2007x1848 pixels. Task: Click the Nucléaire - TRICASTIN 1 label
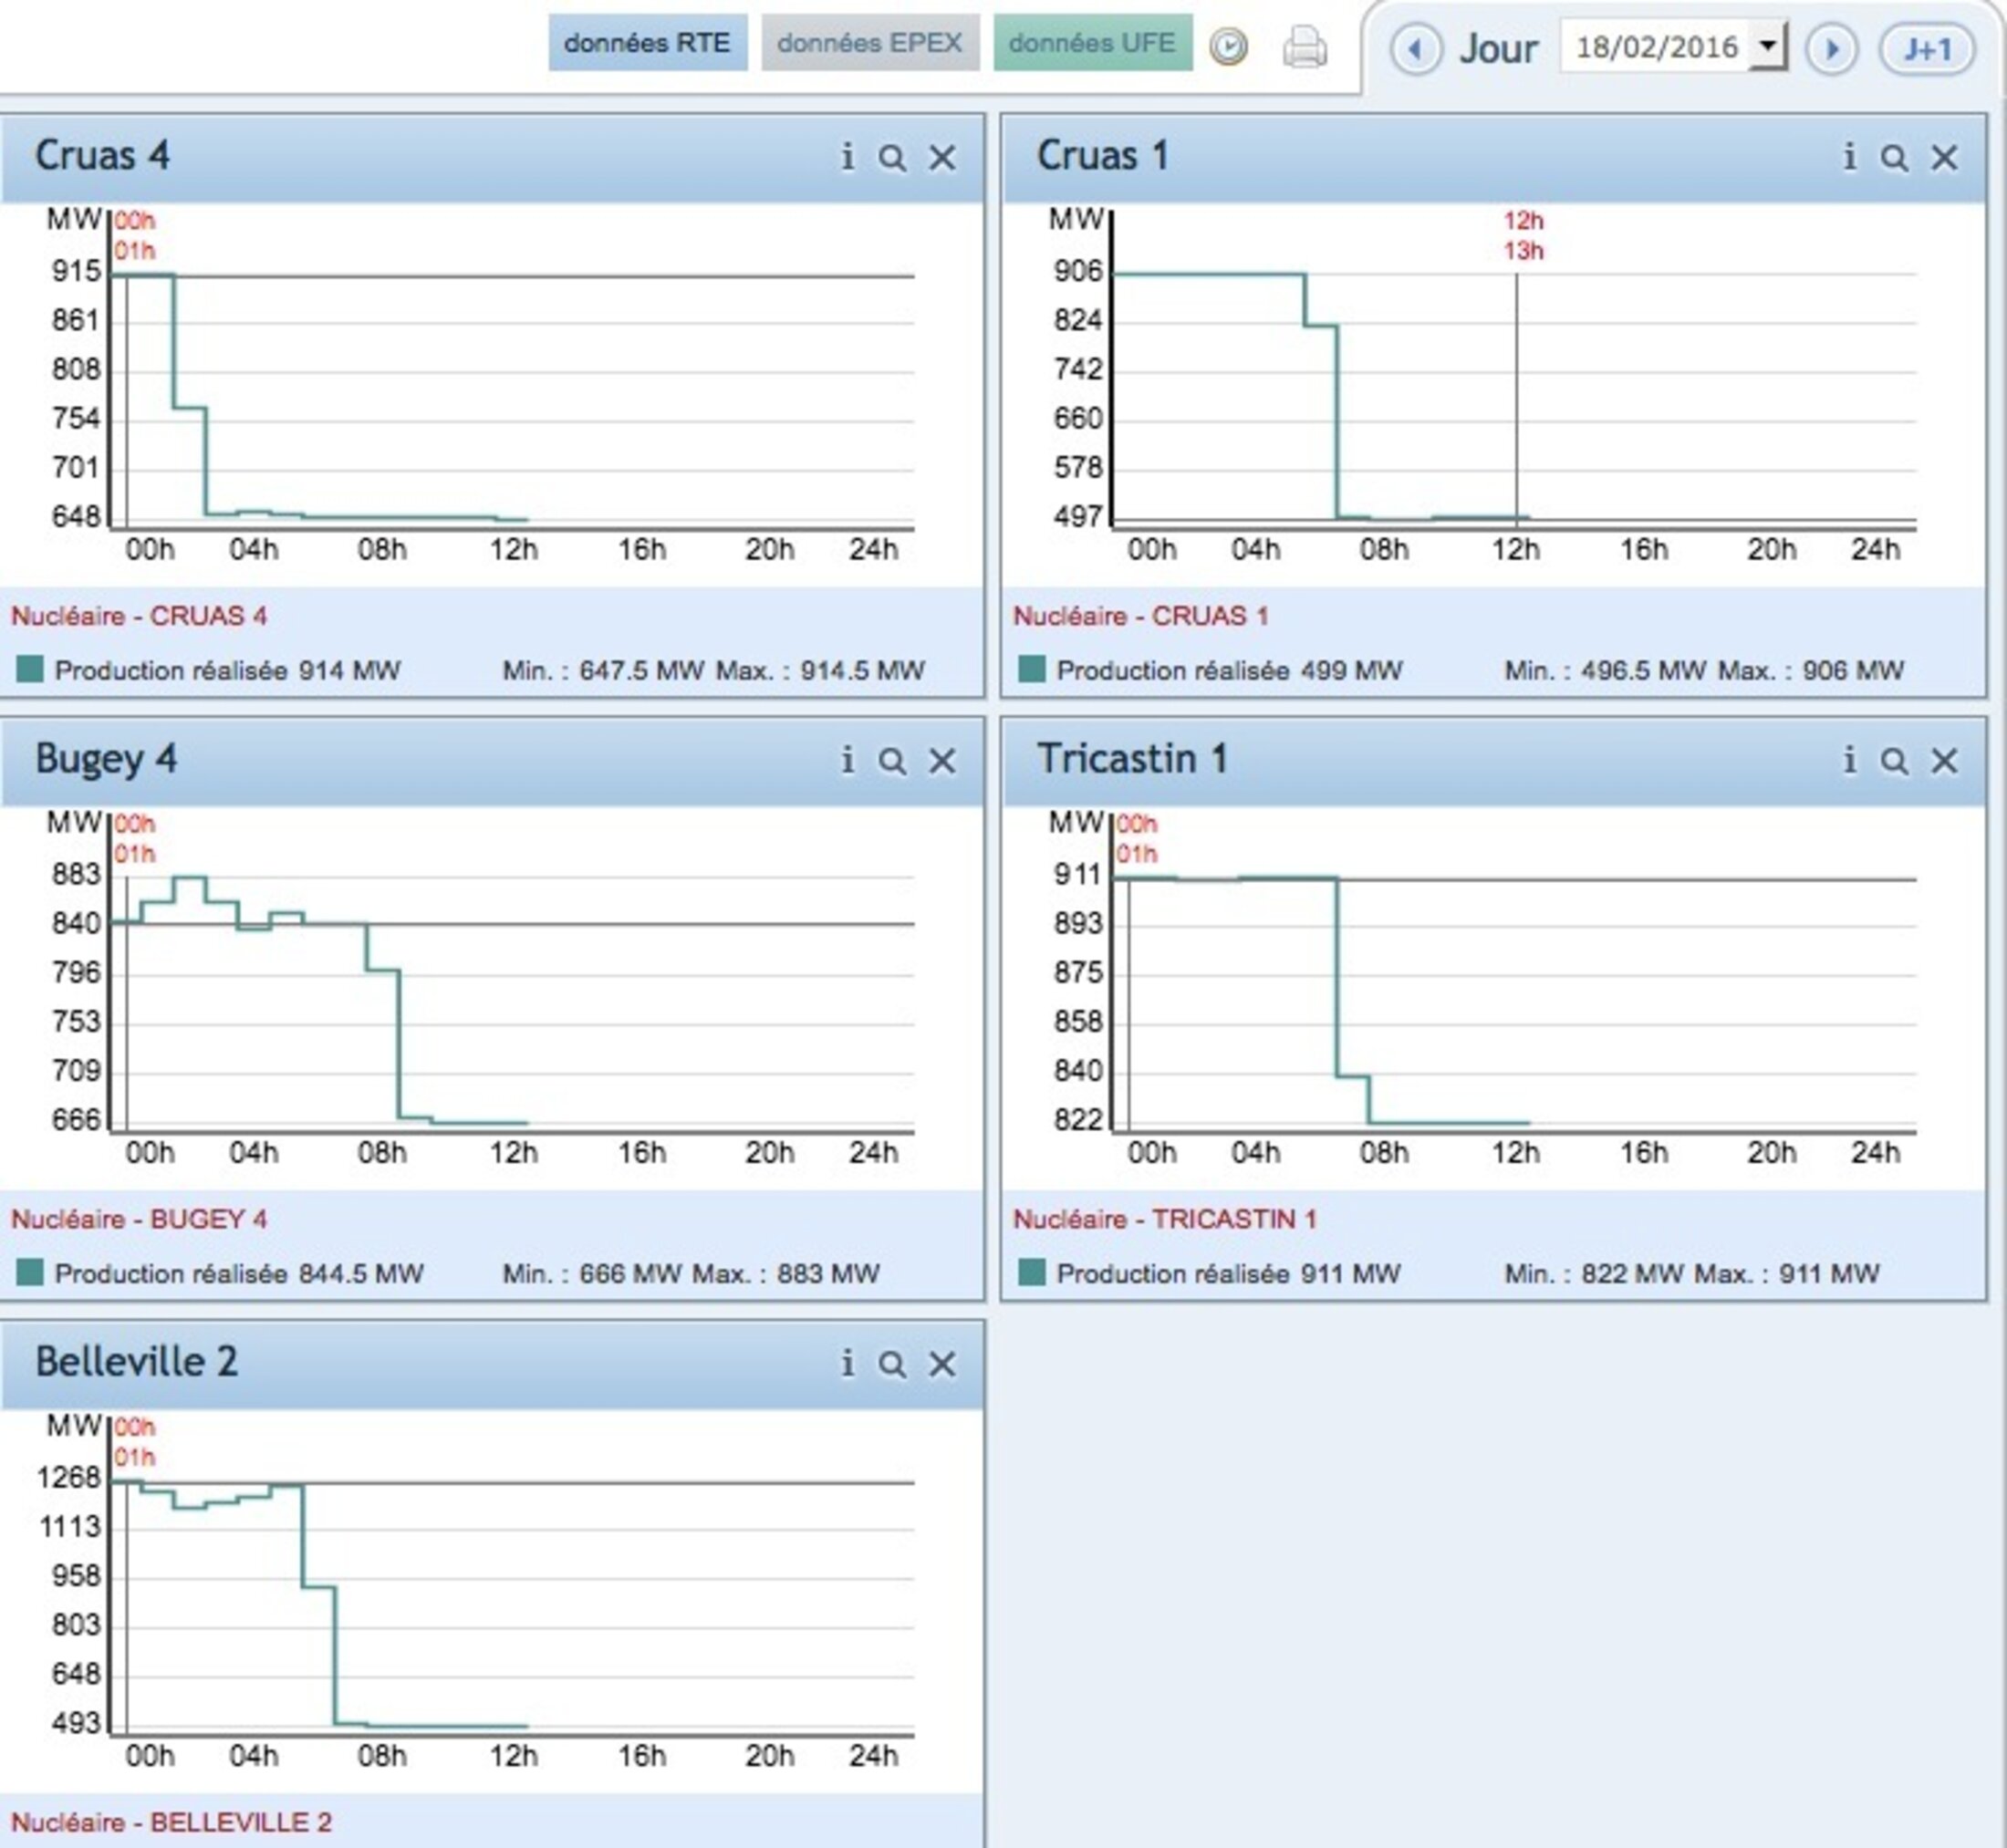1165,1219
